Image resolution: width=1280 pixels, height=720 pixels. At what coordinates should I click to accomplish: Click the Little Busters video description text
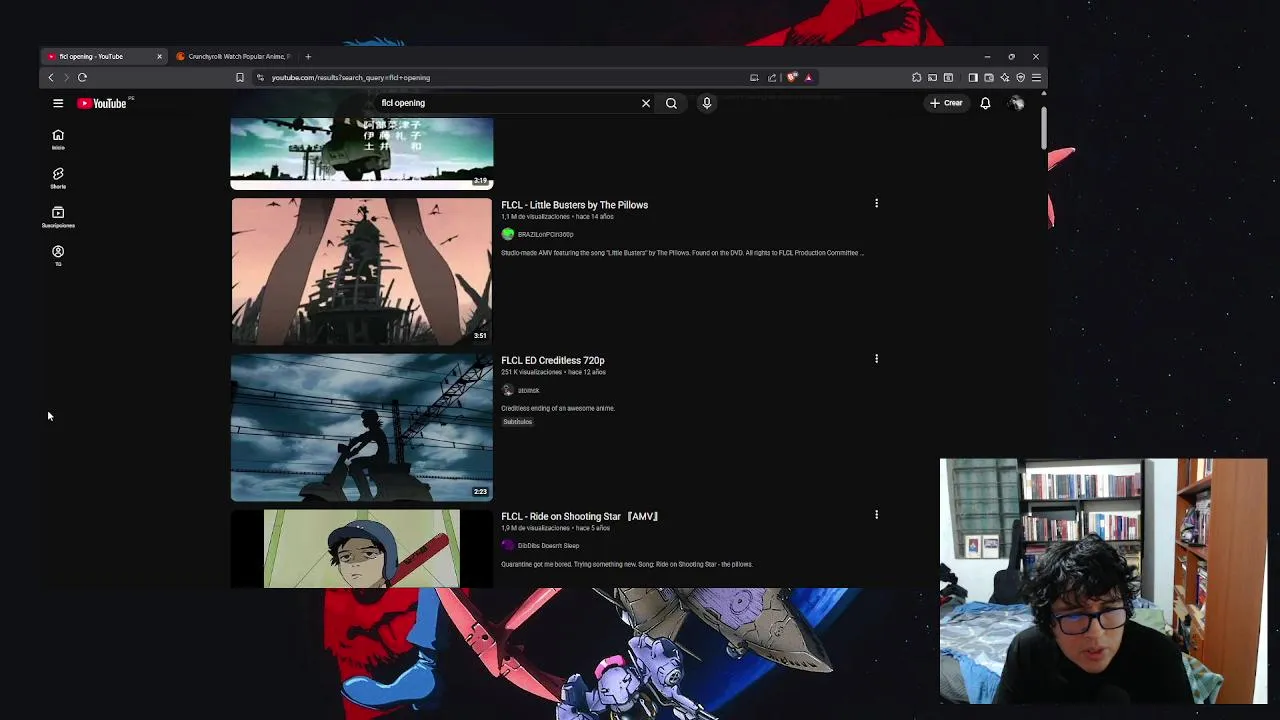point(681,253)
